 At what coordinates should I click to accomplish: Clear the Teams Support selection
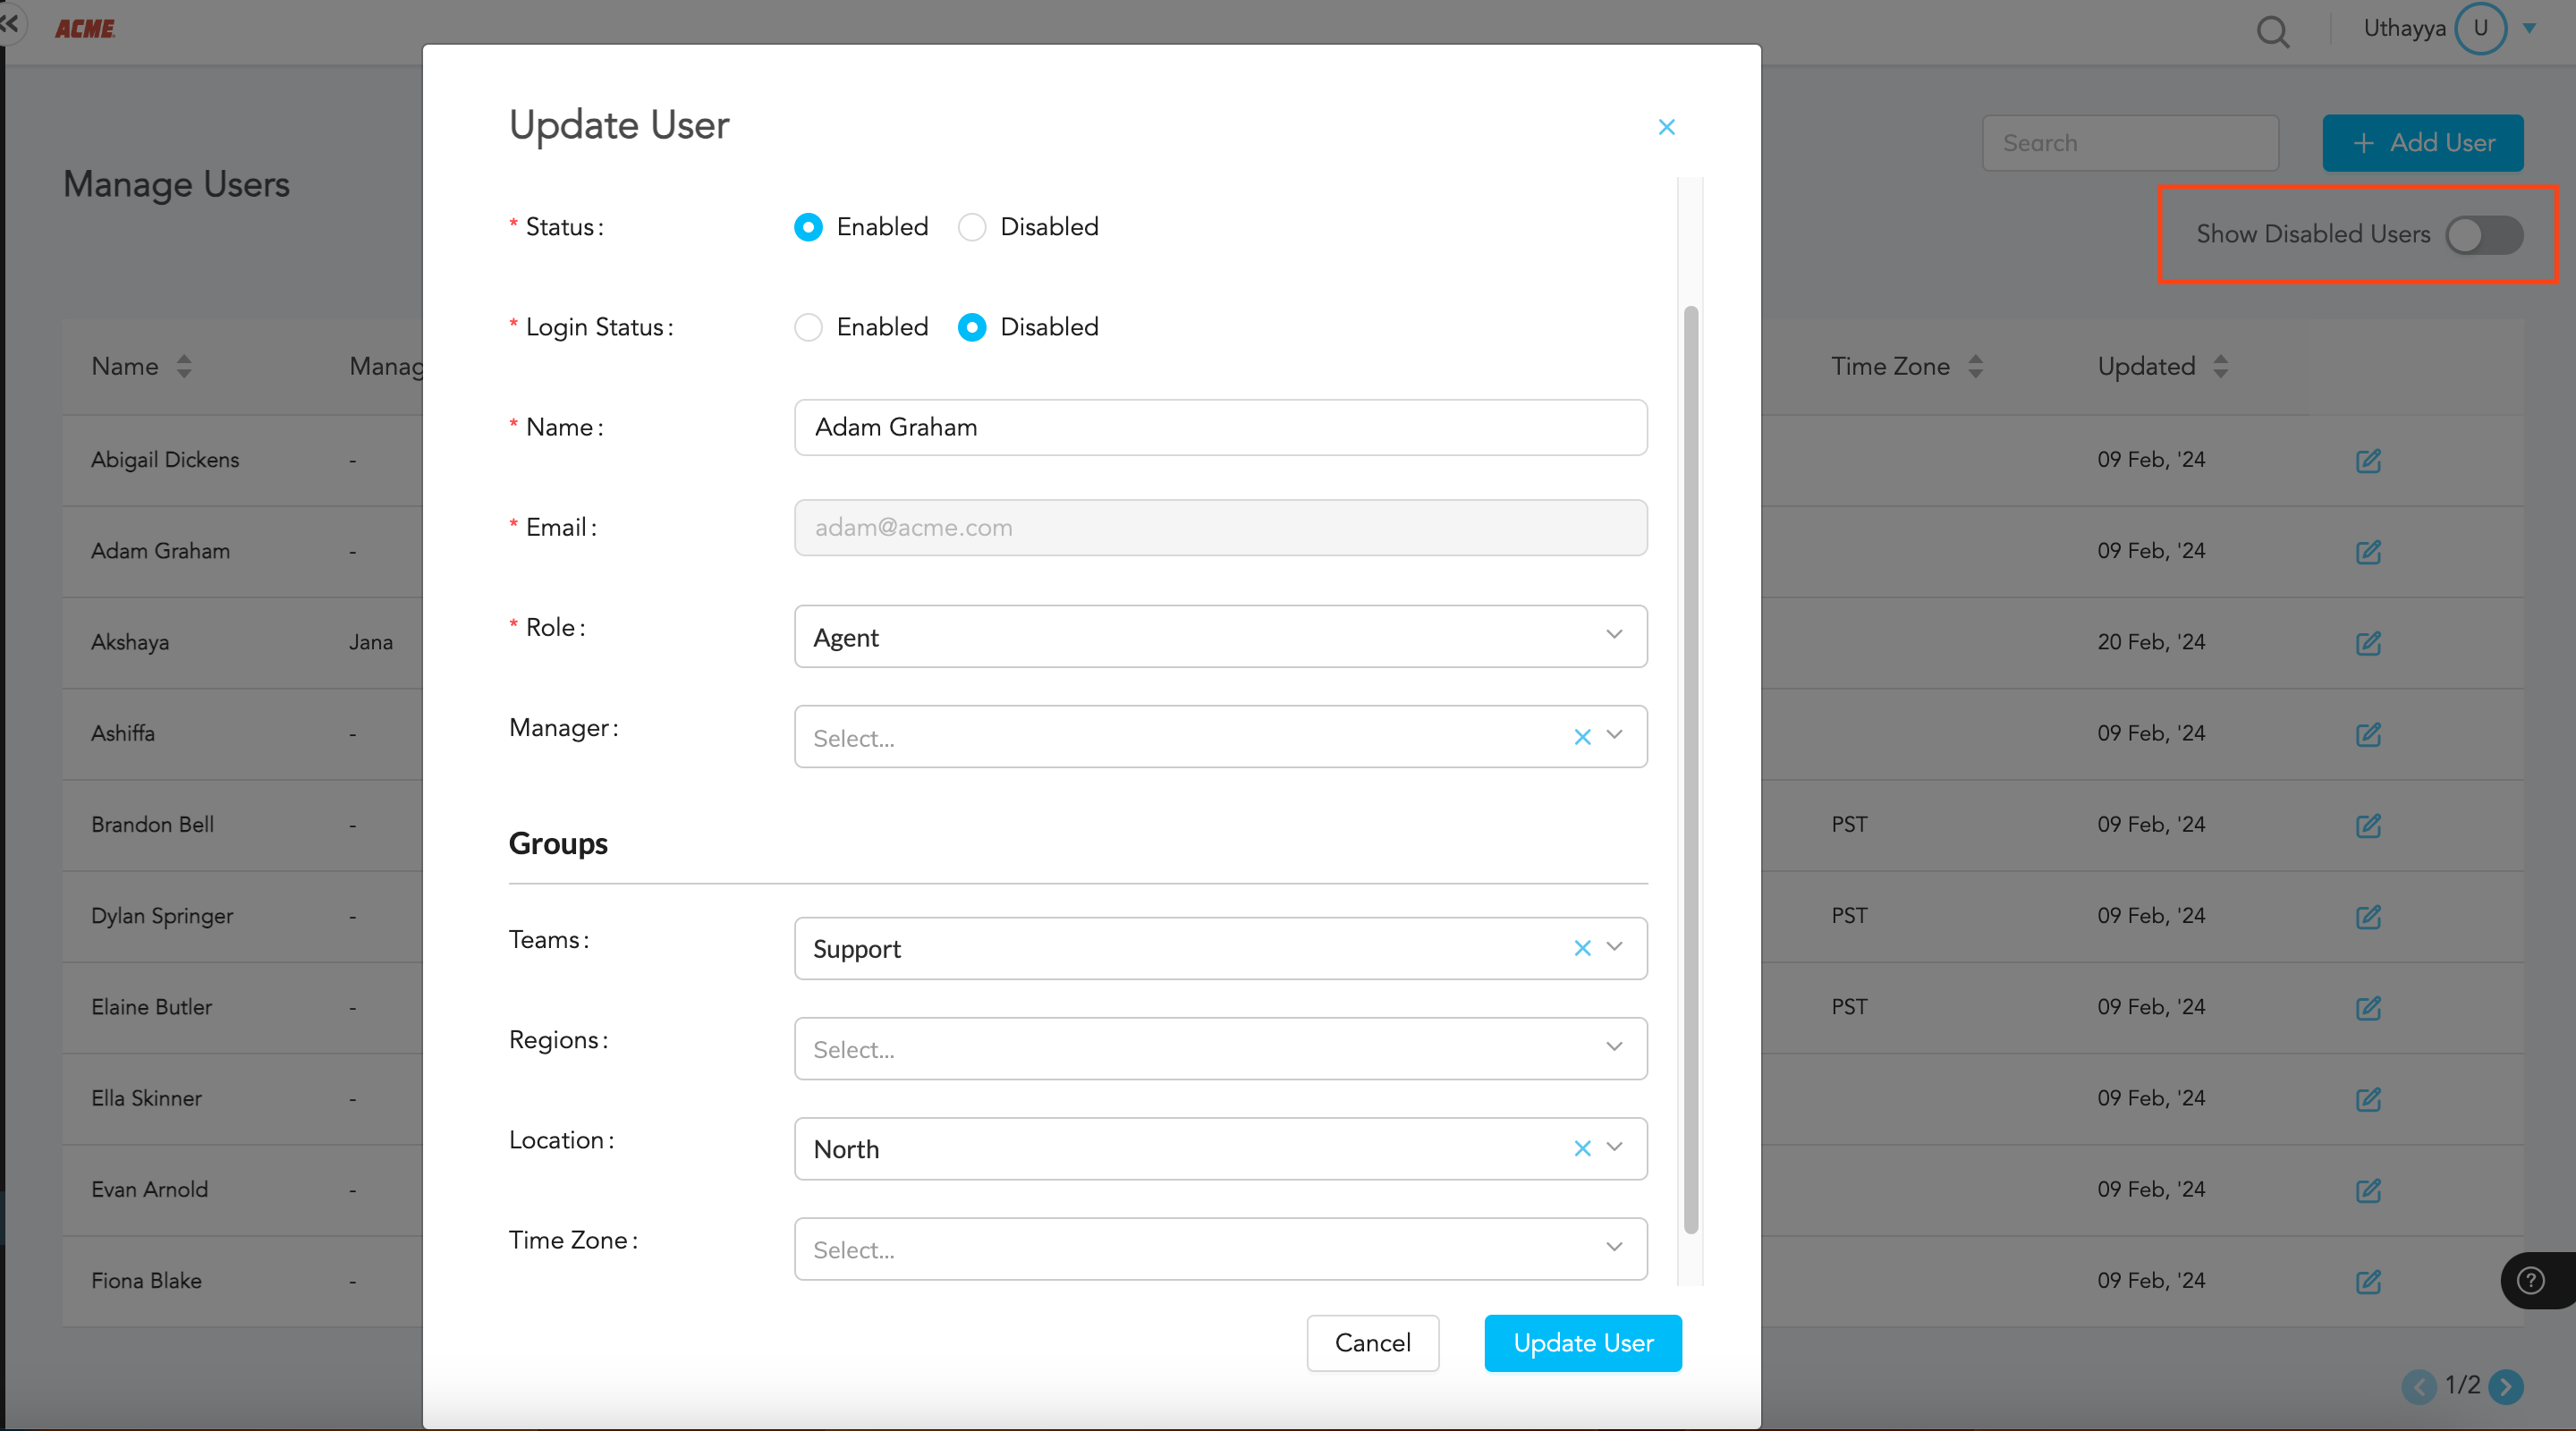click(x=1581, y=947)
